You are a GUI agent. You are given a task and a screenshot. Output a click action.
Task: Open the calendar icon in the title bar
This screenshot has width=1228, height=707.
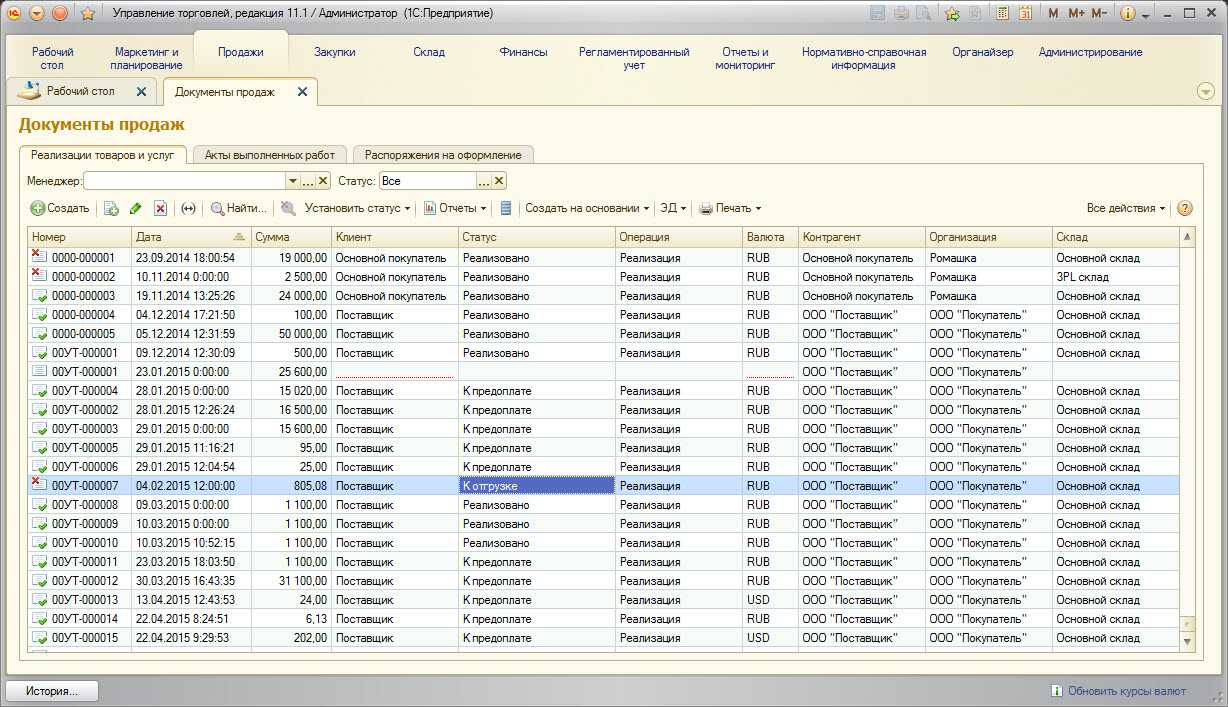click(x=1025, y=14)
